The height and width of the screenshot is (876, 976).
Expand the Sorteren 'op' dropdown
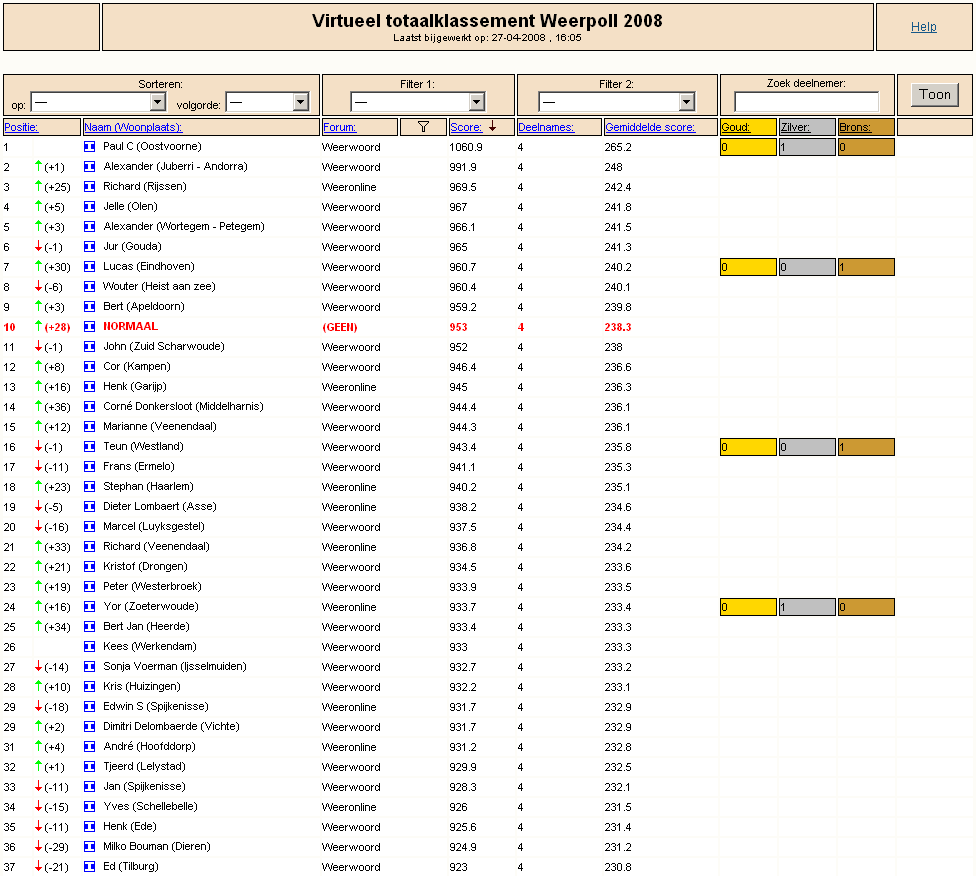[98, 101]
